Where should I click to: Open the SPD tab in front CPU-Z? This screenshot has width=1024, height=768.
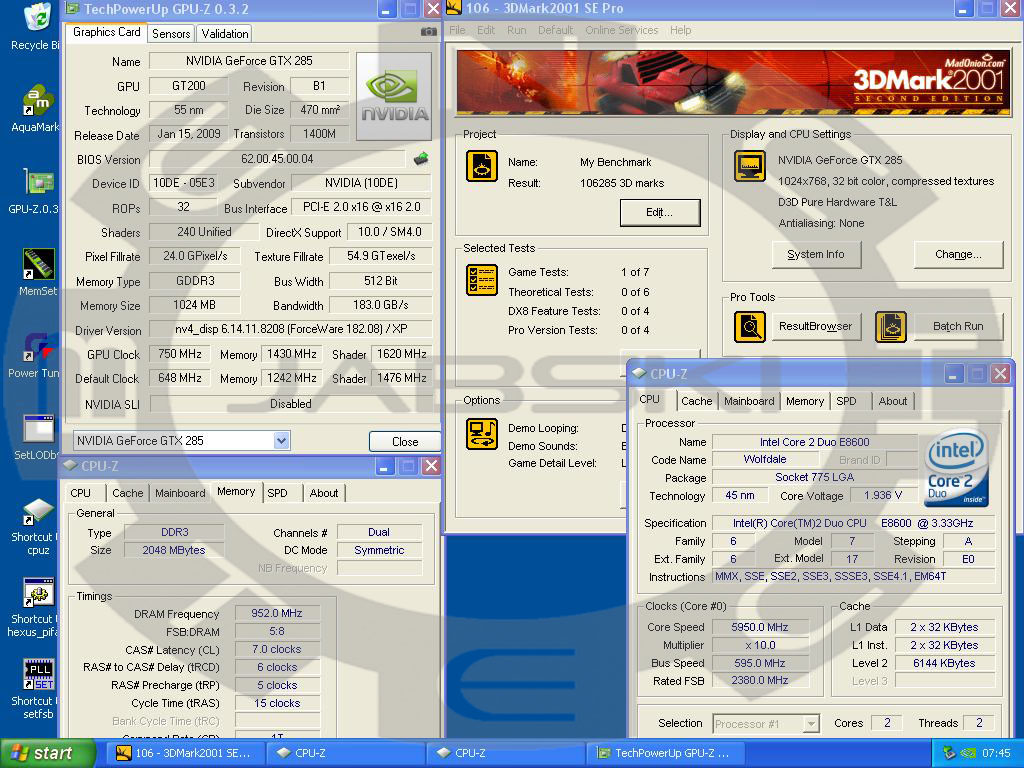(x=846, y=401)
